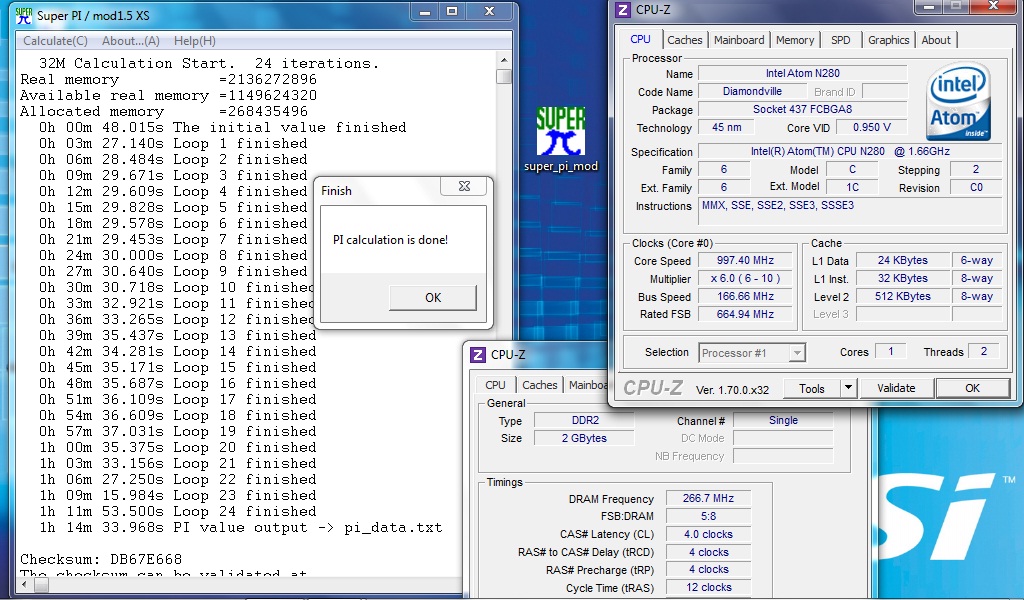Minimize the Super PI window
This screenshot has width=1024, height=600.
click(x=424, y=11)
